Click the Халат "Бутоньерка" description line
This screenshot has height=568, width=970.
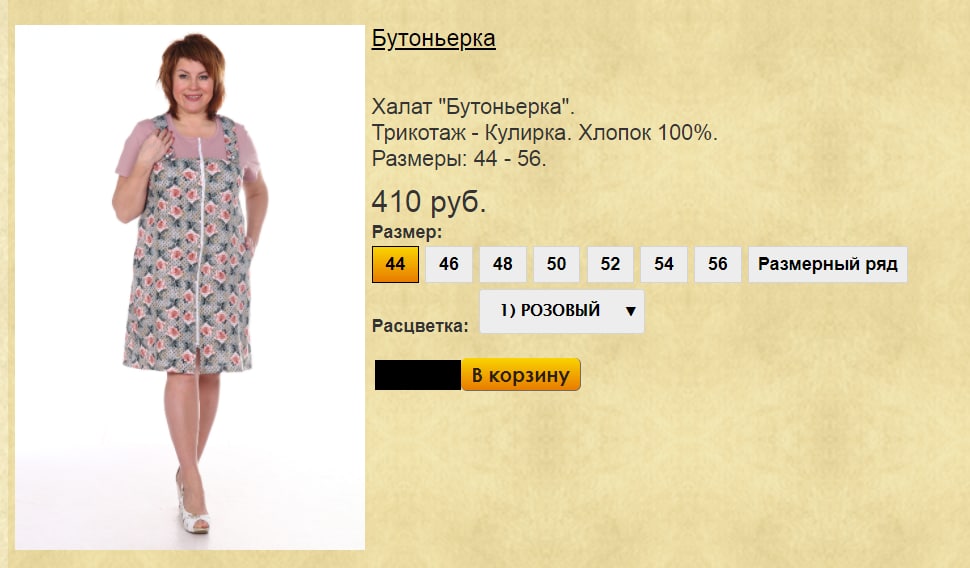(x=473, y=107)
